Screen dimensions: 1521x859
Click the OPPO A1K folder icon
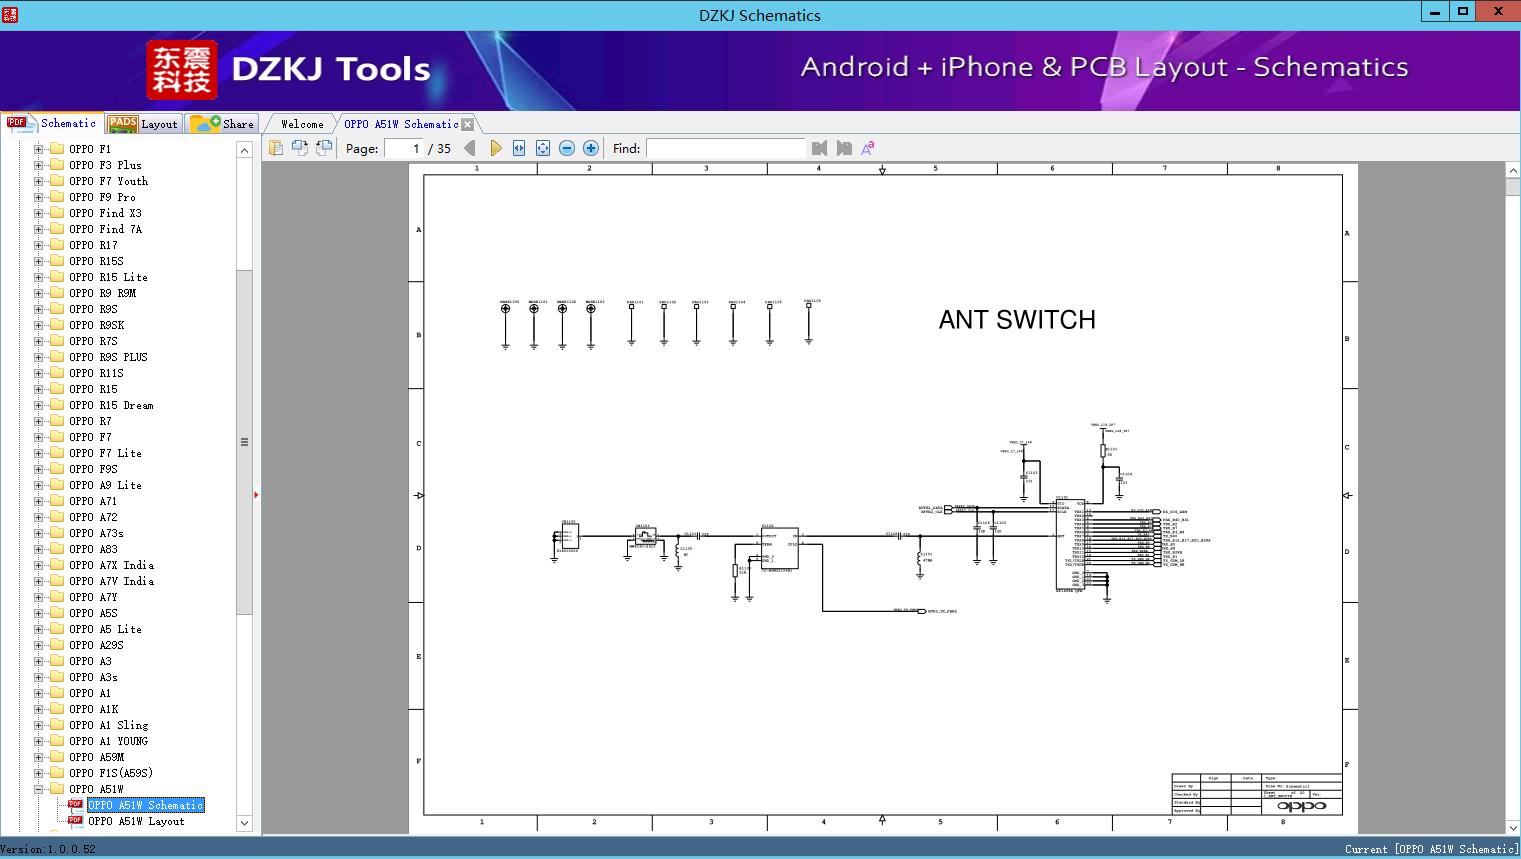(57, 709)
